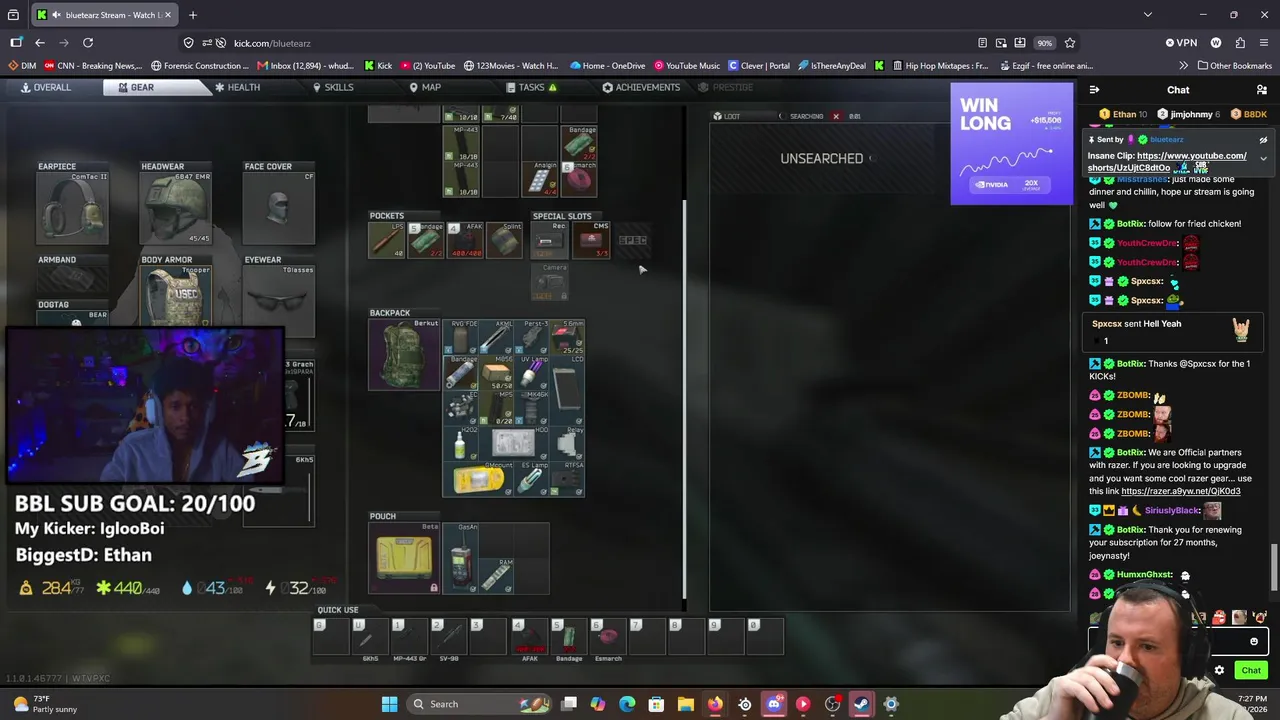Open the list all tabs dropdown

pyautogui.click(x=1148, y=15)
